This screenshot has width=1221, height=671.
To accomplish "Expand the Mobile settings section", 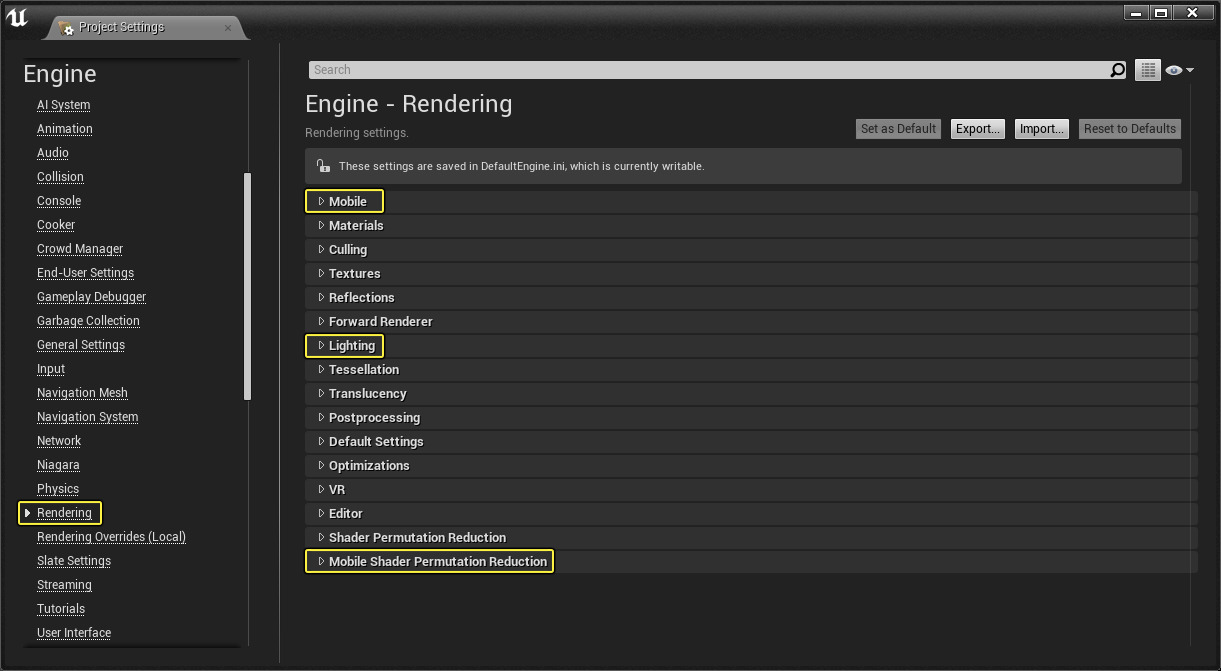I will 349,201.
